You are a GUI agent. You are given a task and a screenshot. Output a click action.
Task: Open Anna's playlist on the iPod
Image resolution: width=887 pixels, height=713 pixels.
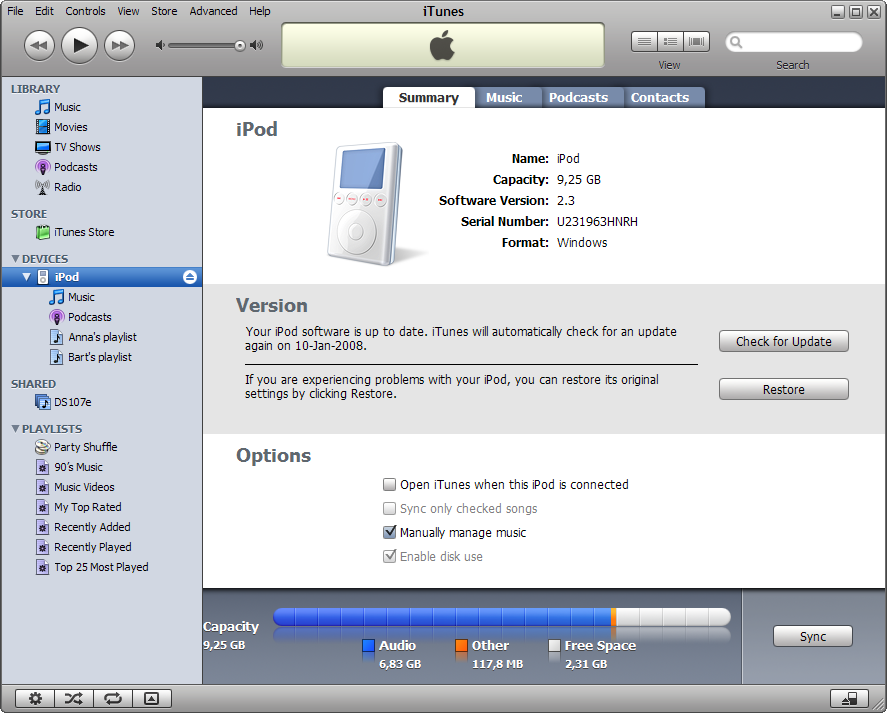102,337
